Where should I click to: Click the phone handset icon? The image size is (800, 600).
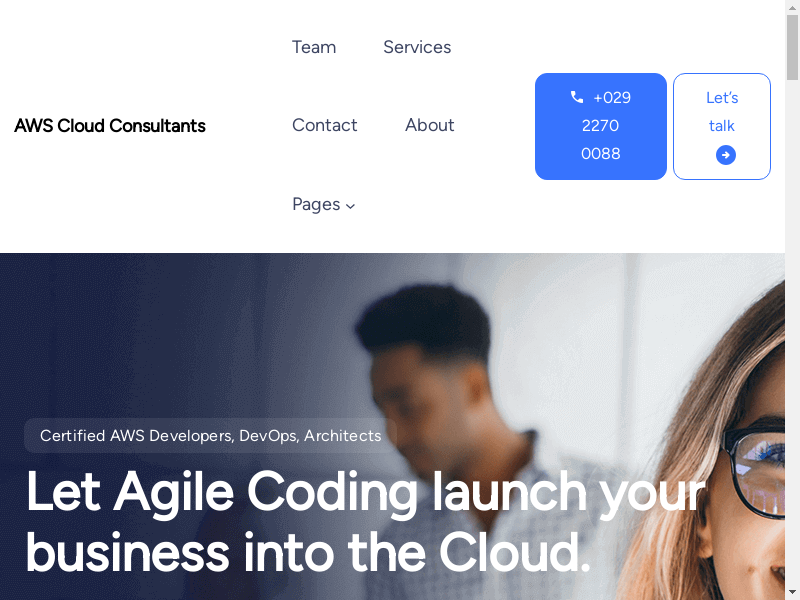pyautogui.click(x=577, y=97)
